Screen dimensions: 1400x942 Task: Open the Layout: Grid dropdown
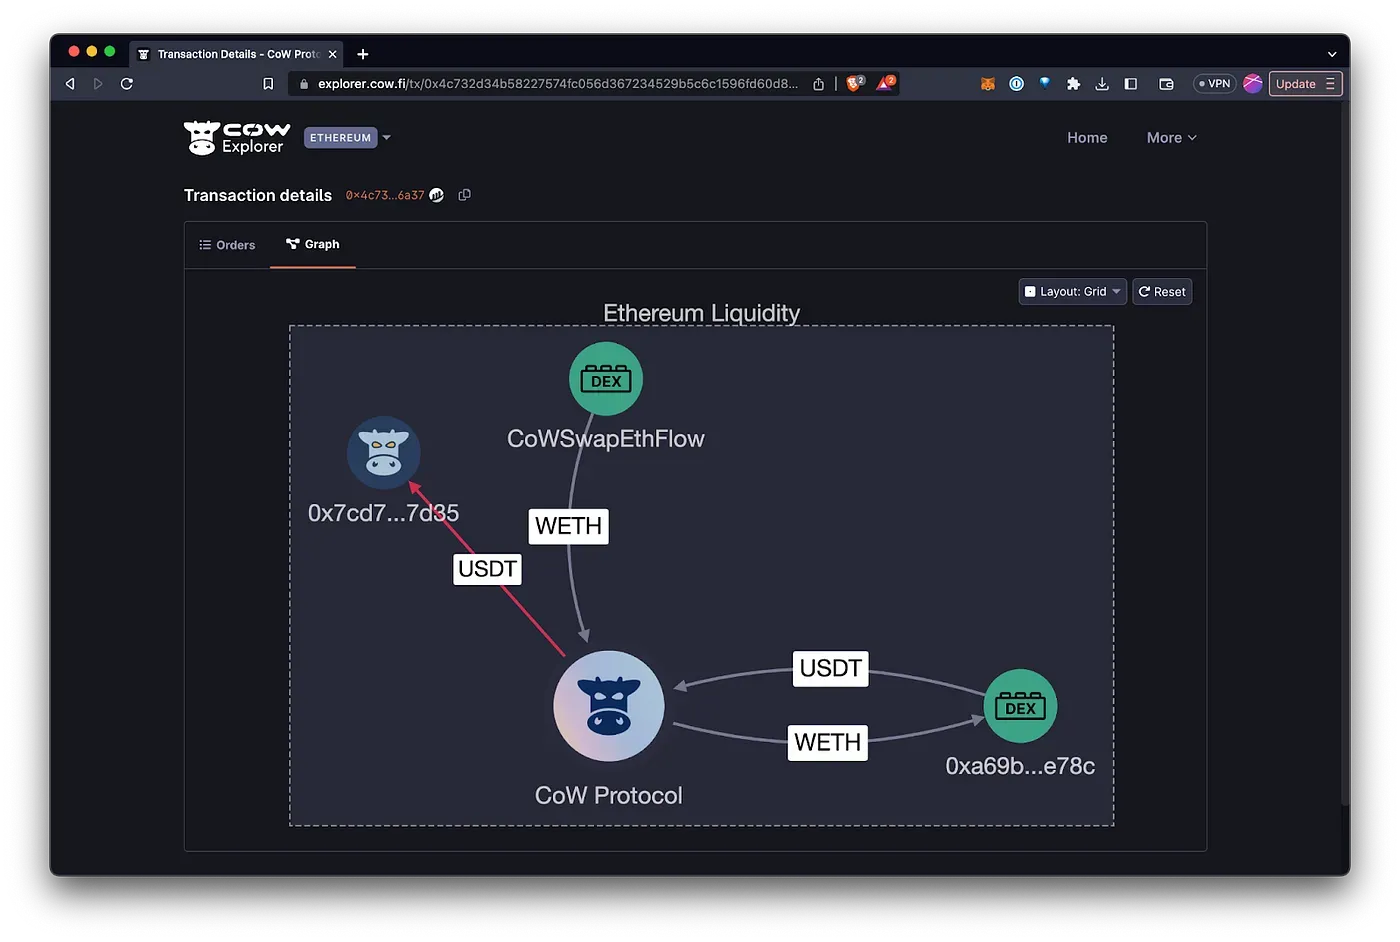coord(1073,292)
